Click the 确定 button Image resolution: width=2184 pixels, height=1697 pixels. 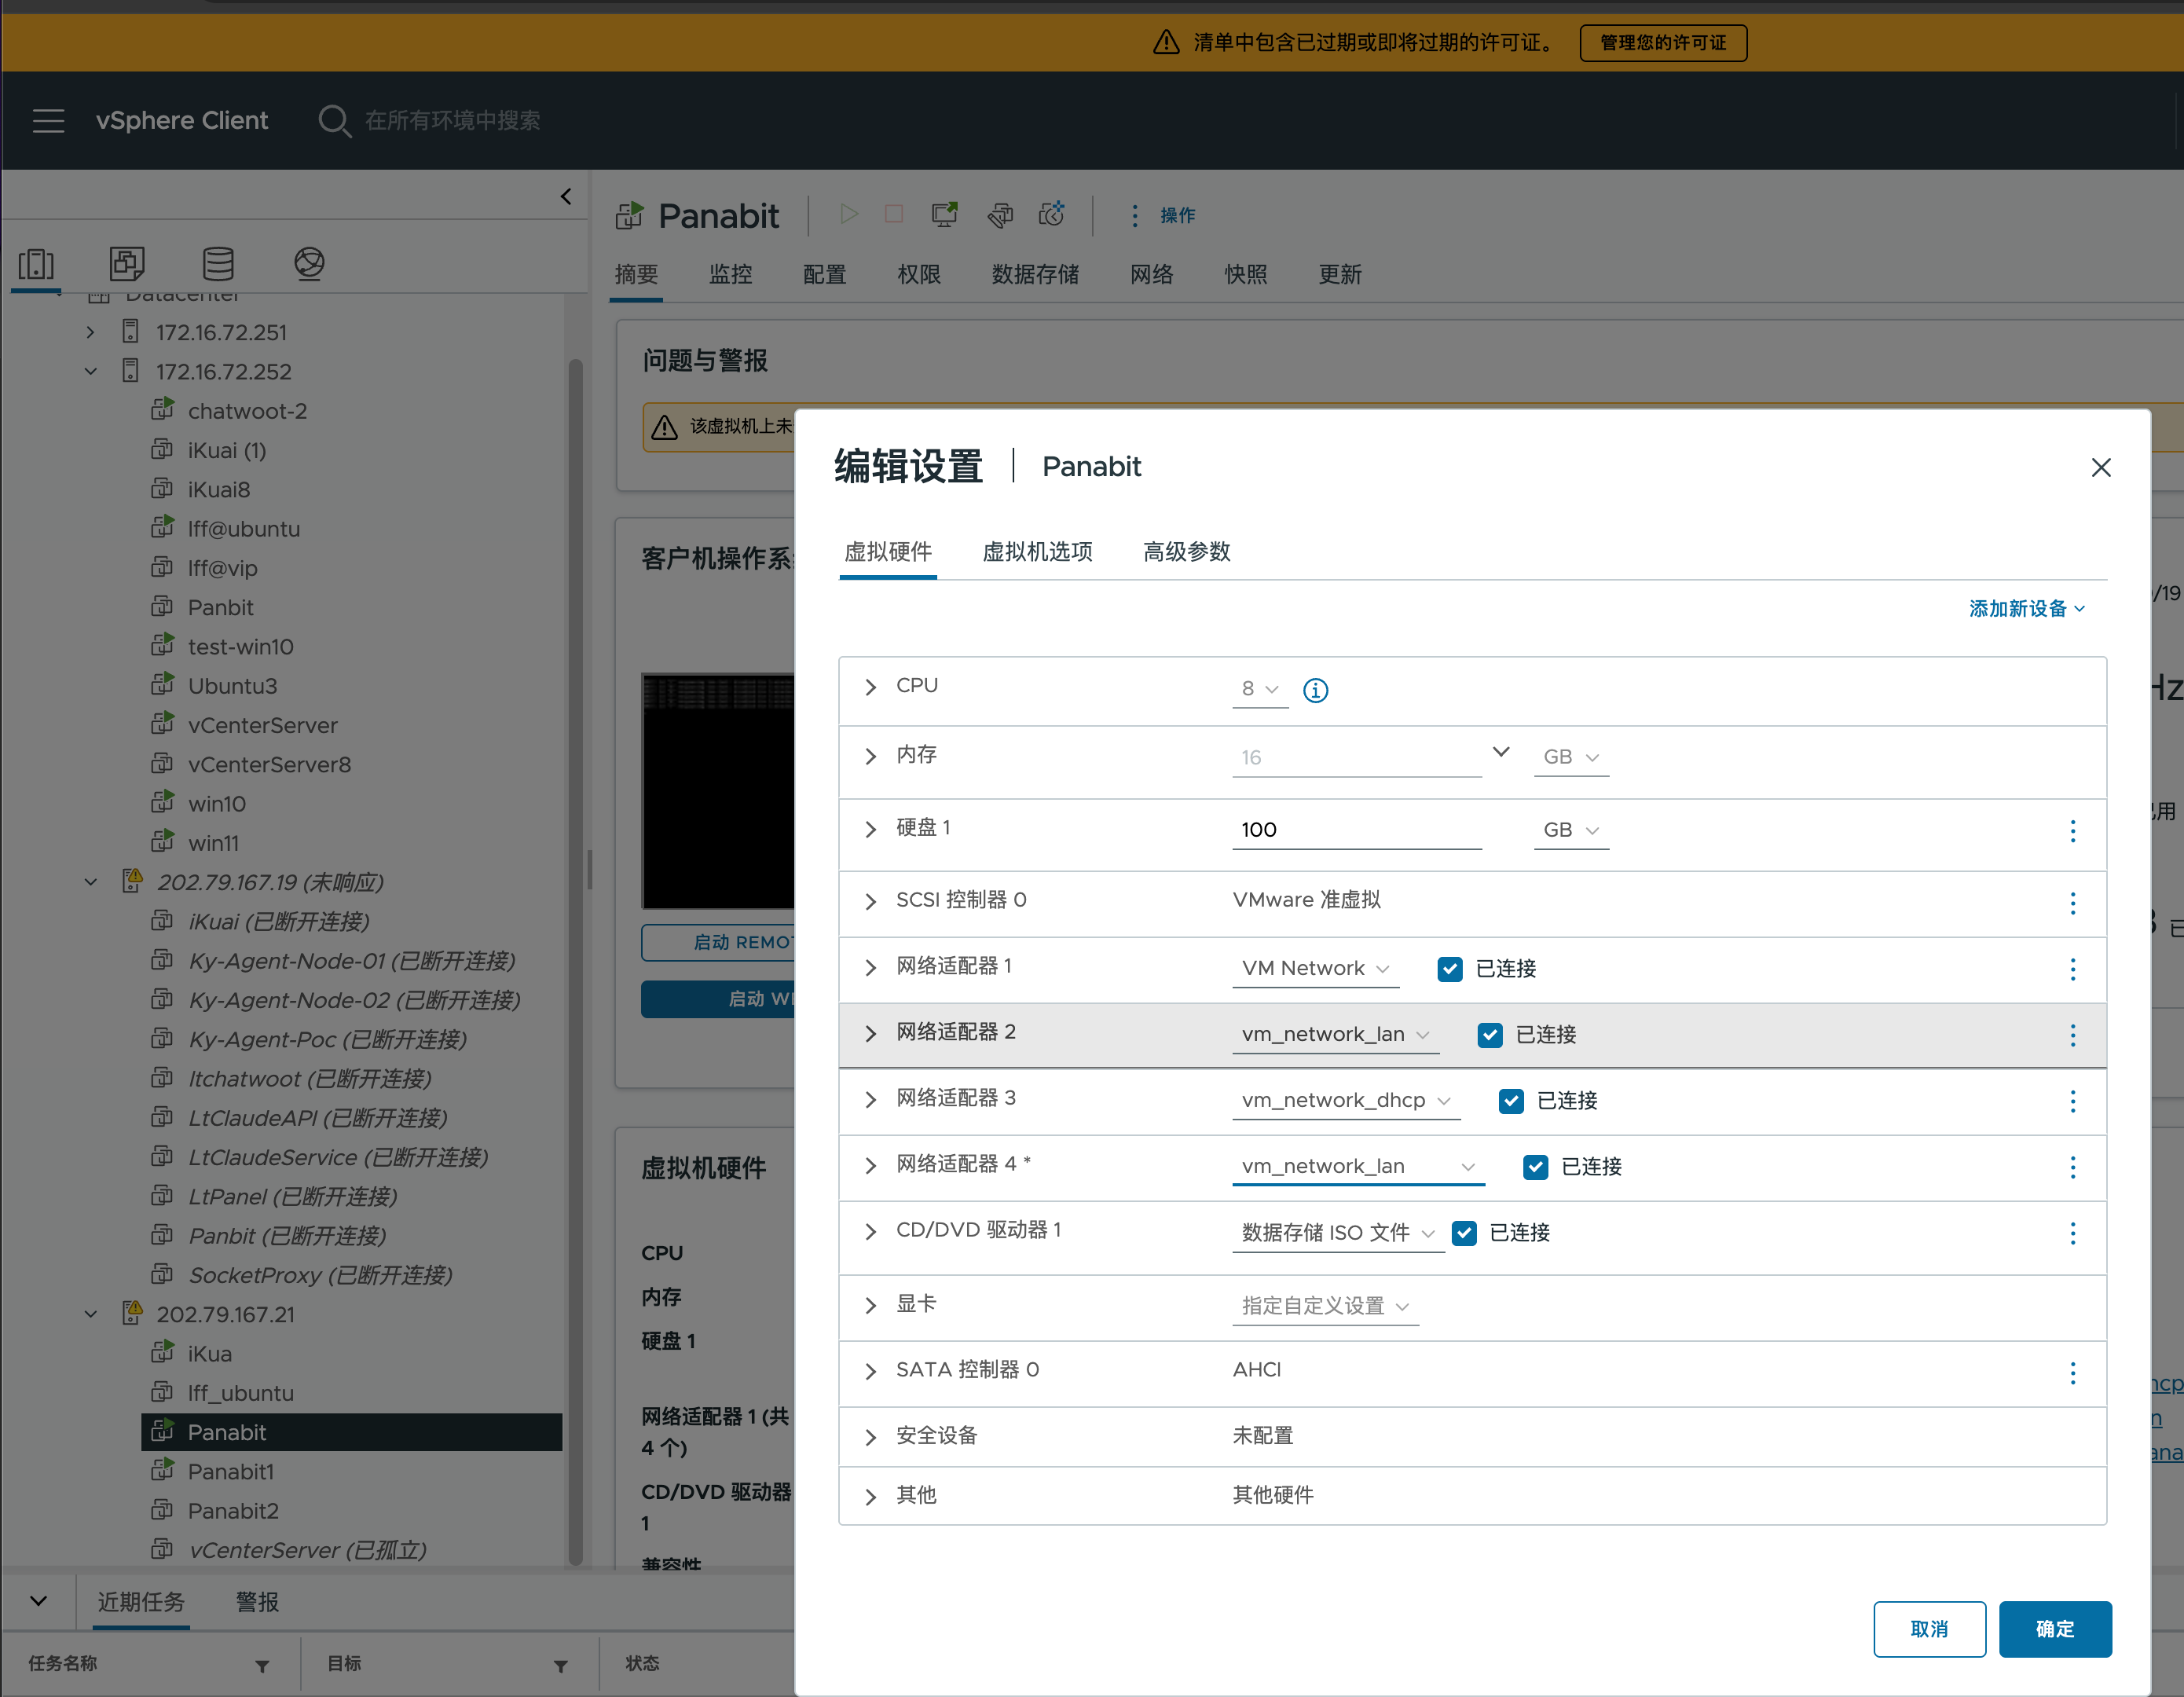pos(2054,1629)
